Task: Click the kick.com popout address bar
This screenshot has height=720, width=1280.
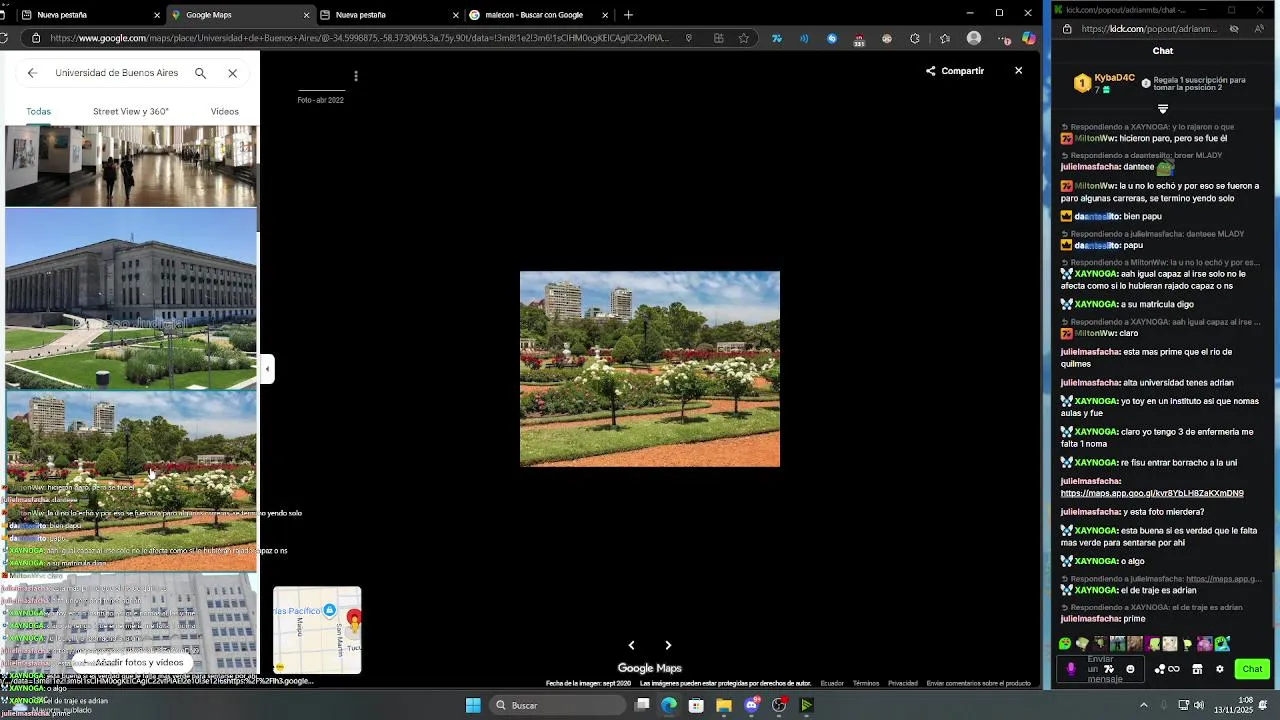Action: [x=1150, y=29]
